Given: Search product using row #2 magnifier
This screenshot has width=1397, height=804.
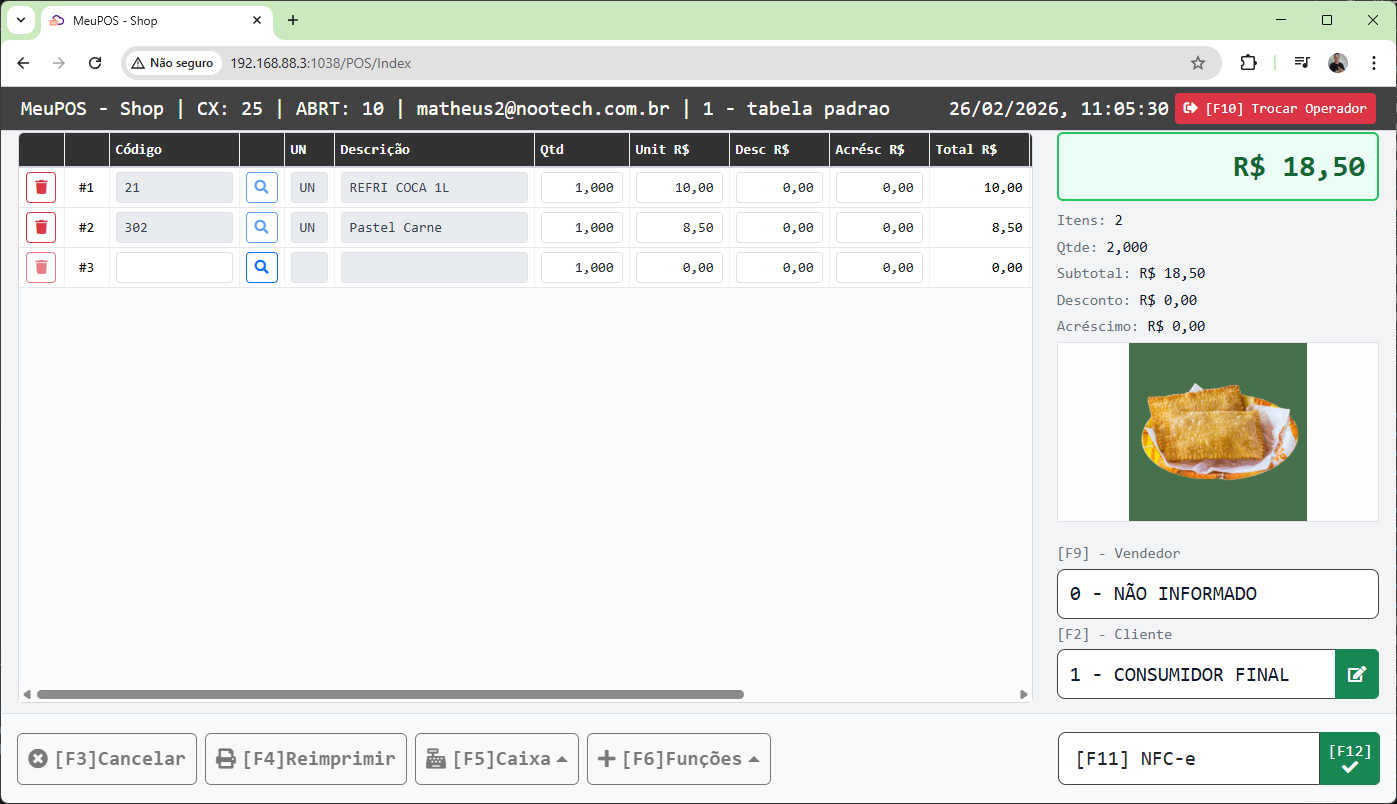Looking at the screenshot, I should pos(261,228).
